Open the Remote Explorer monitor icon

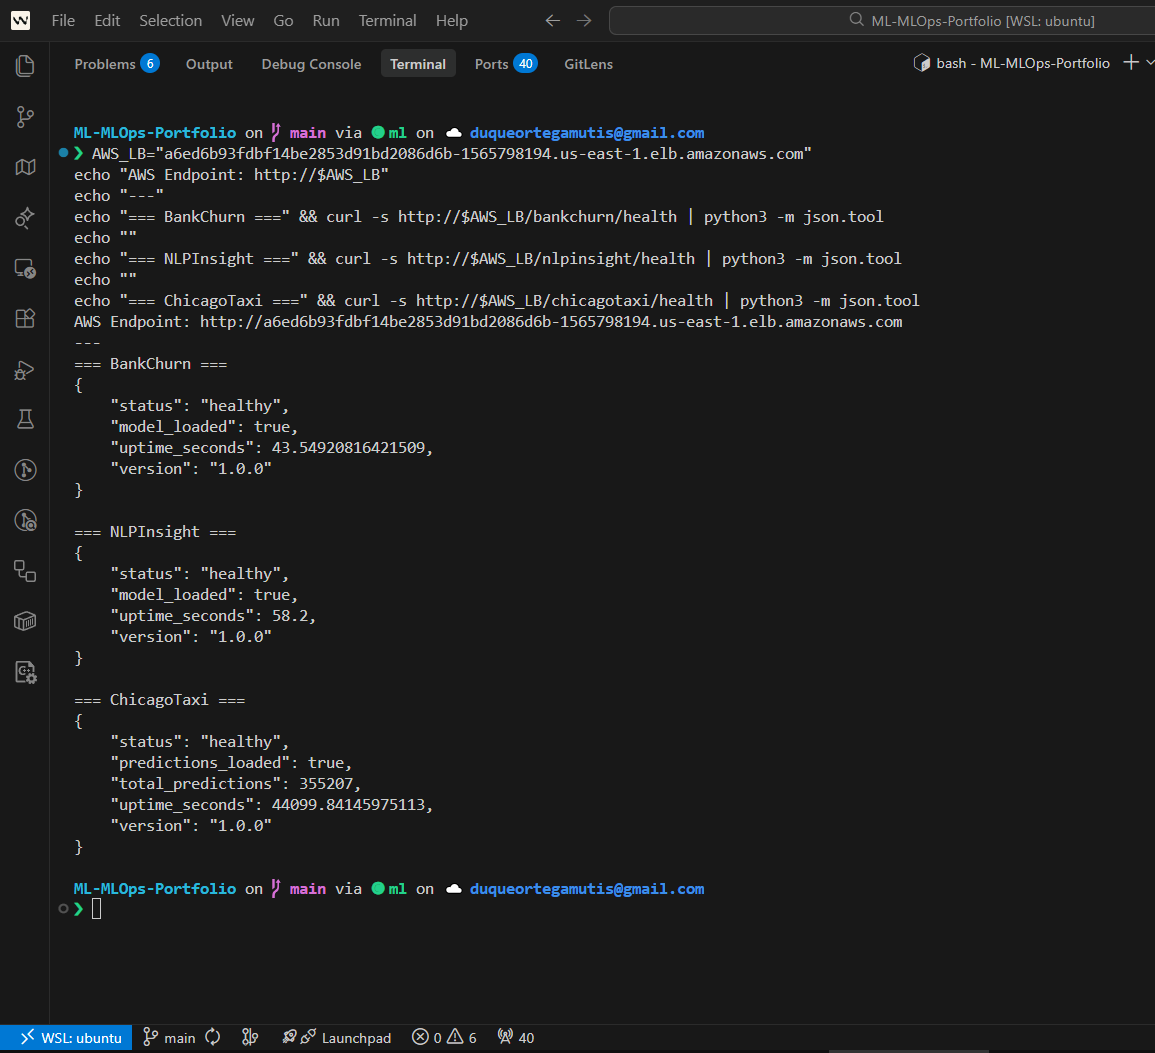25,268
